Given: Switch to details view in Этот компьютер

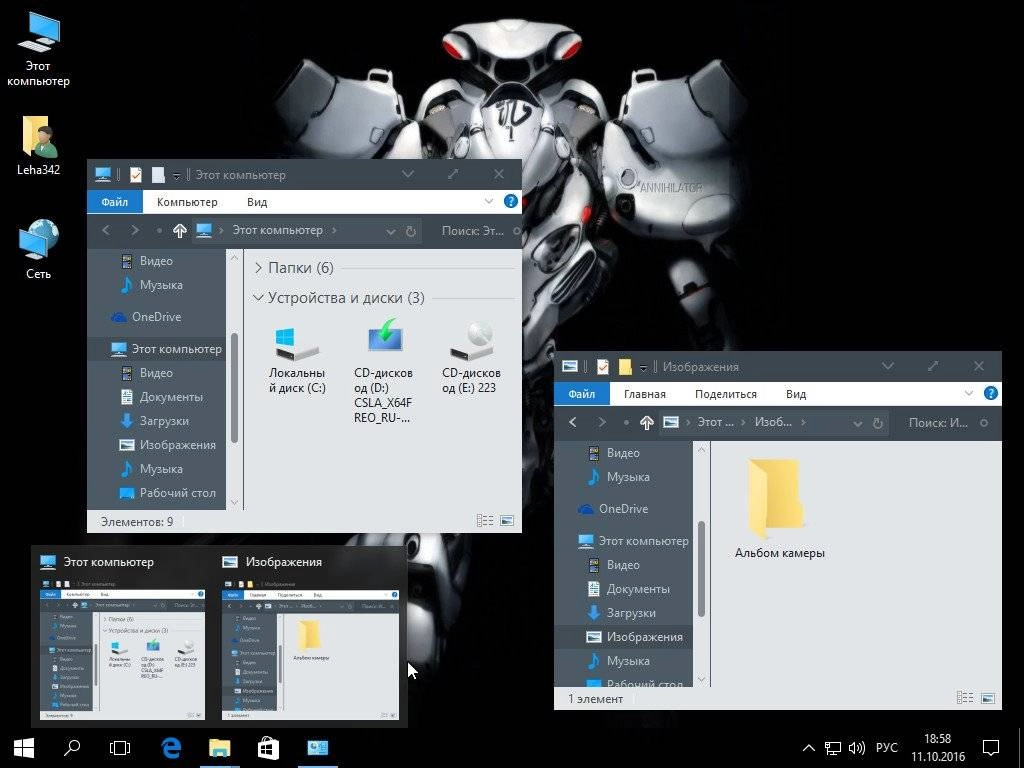Looking at the screenshot, I should [x=485, y=520].
